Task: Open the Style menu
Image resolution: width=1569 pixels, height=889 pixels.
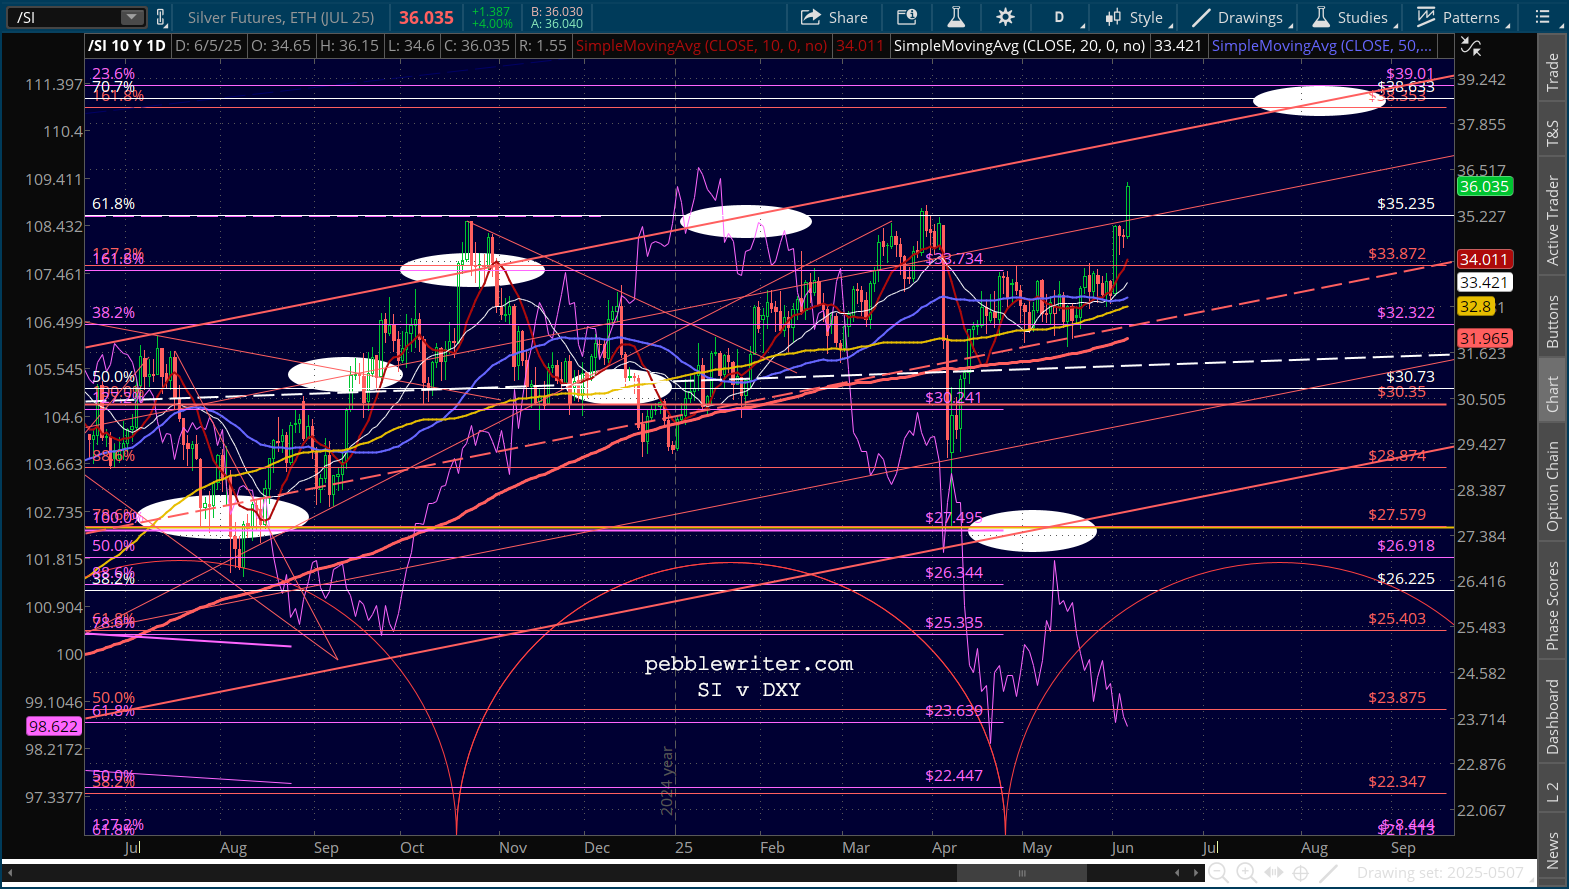Action: click(1135, 17)
